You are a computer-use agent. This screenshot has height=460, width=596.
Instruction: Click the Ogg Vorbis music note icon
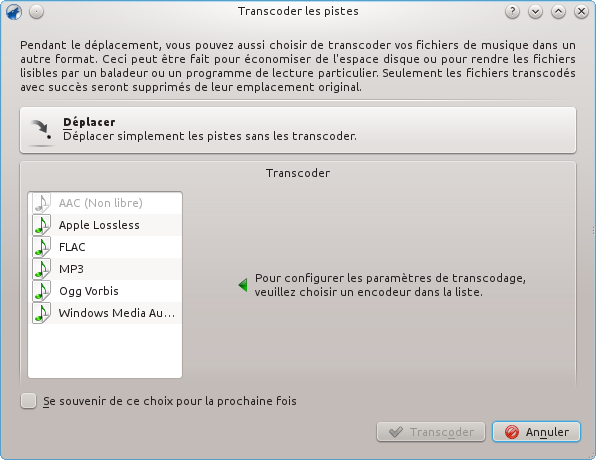click(41, 291)
